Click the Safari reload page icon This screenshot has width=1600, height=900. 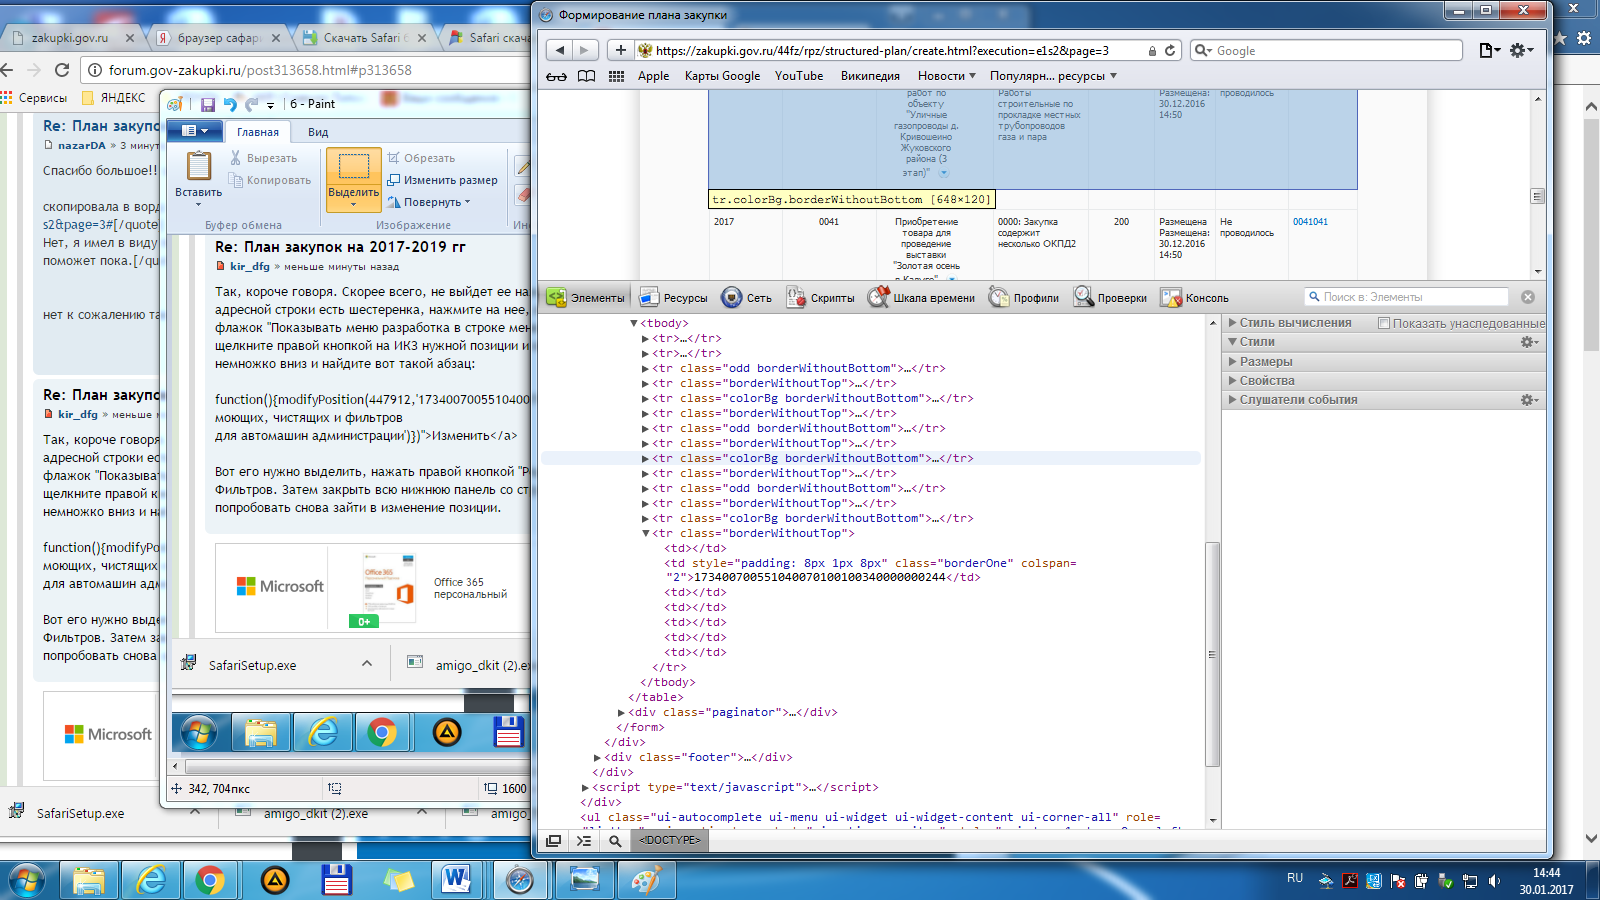1169,51
